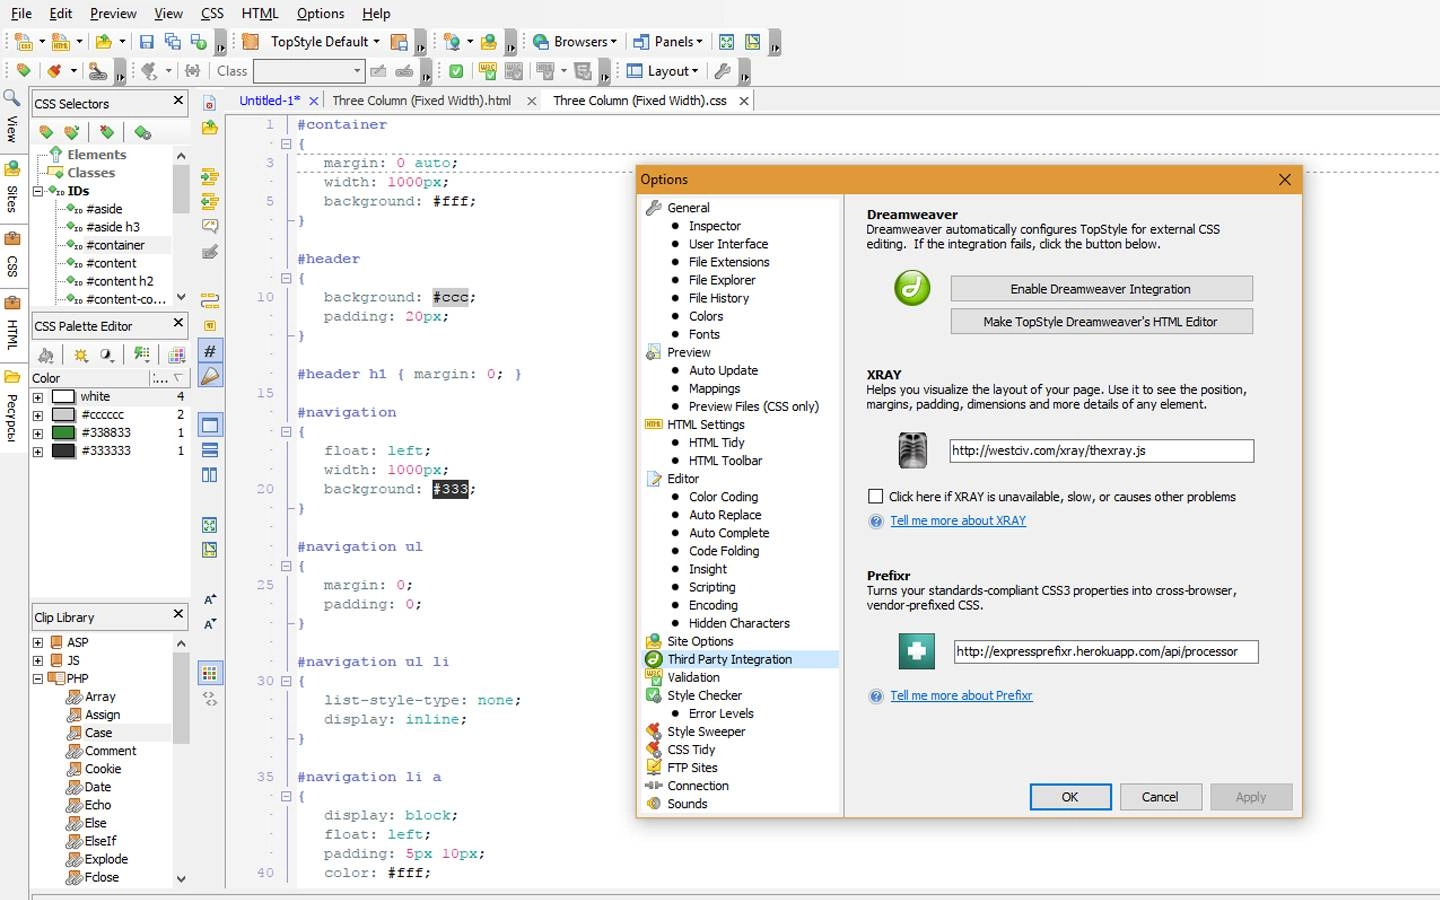Viewport: 1440px width, 900px height.
Task: Click the Cancel button
Action: [1160, 797]
